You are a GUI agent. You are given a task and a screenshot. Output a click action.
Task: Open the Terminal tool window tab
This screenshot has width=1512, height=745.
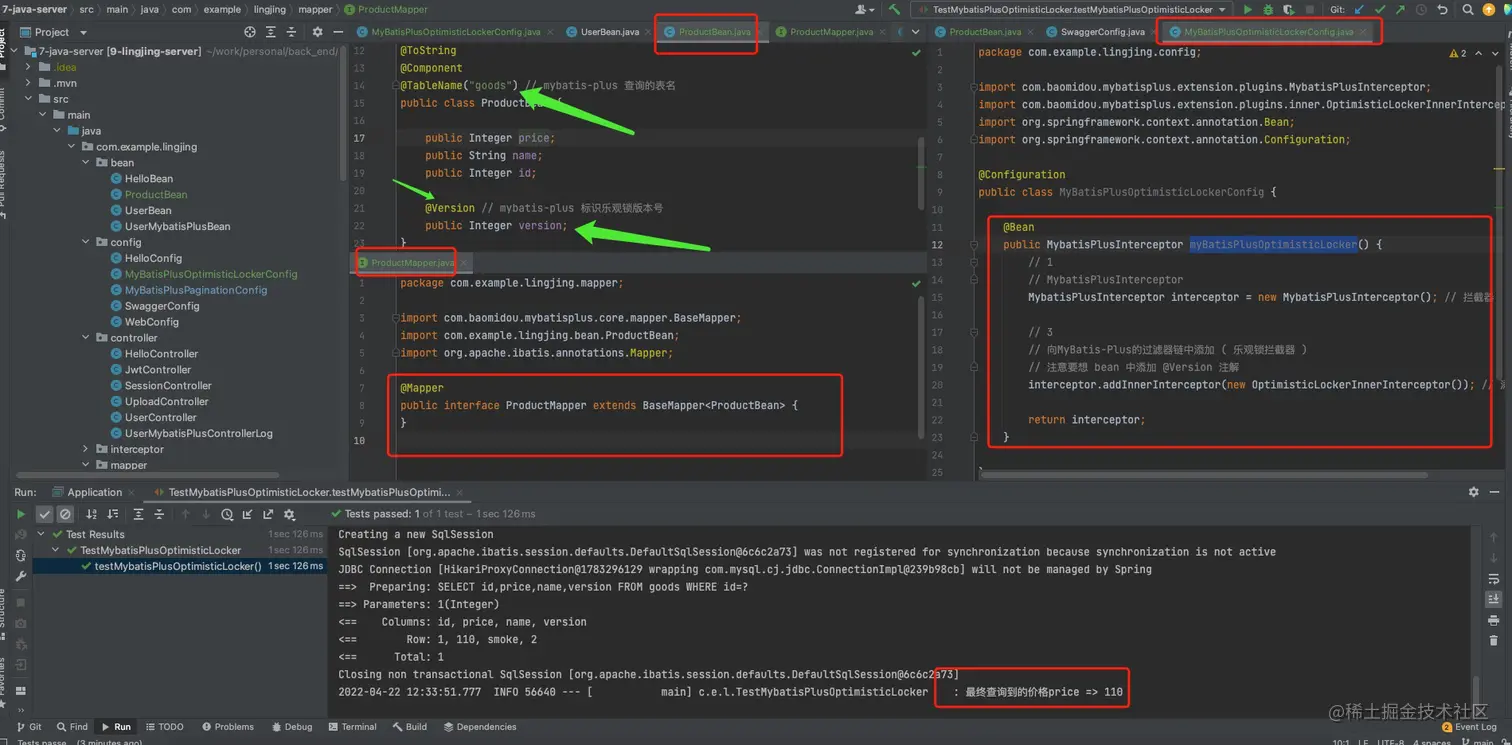pos(352,727)
